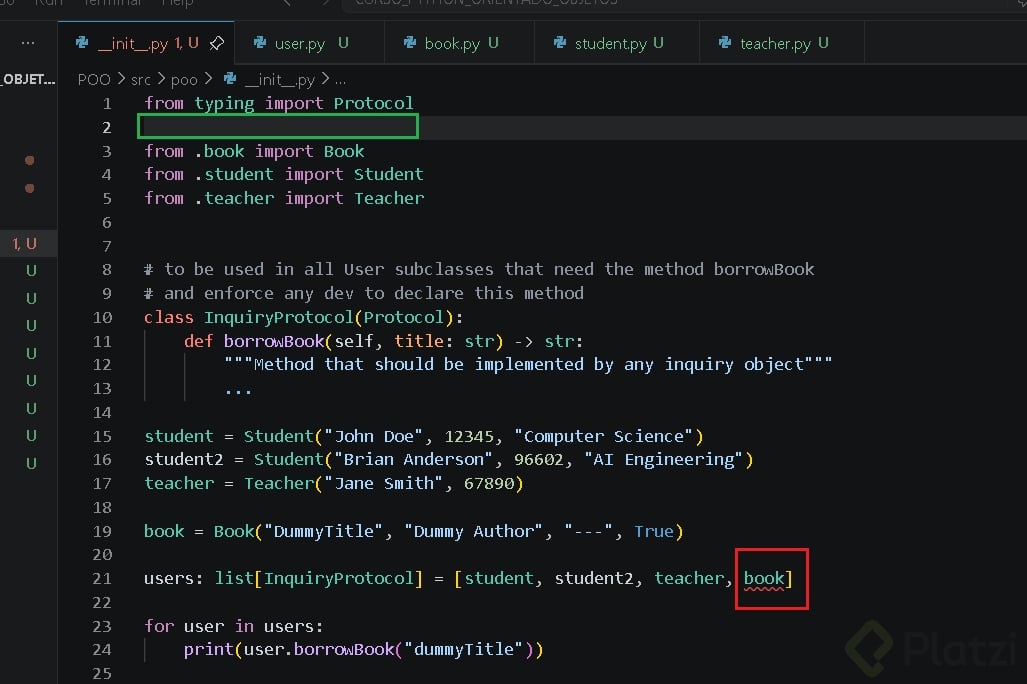Open the __init__.py breadcrumb file entry
1027x684 pixels.
pyautogui.click(x=280, y=80)
